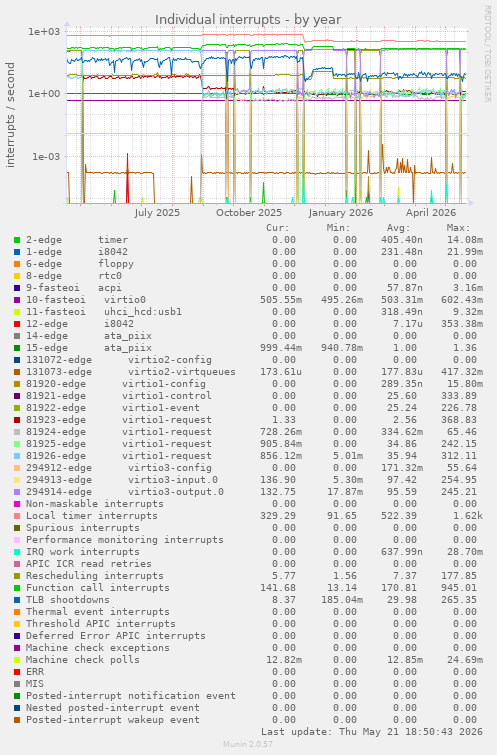Viewport: 497px width, 755px height.
Task: Click the 81923-edge virtio1-request legend label
Action: (119, 420)
